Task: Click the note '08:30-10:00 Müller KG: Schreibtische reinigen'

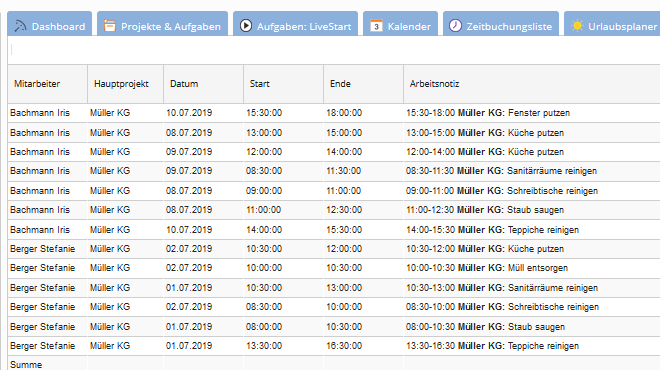Action: click(502, 307)
